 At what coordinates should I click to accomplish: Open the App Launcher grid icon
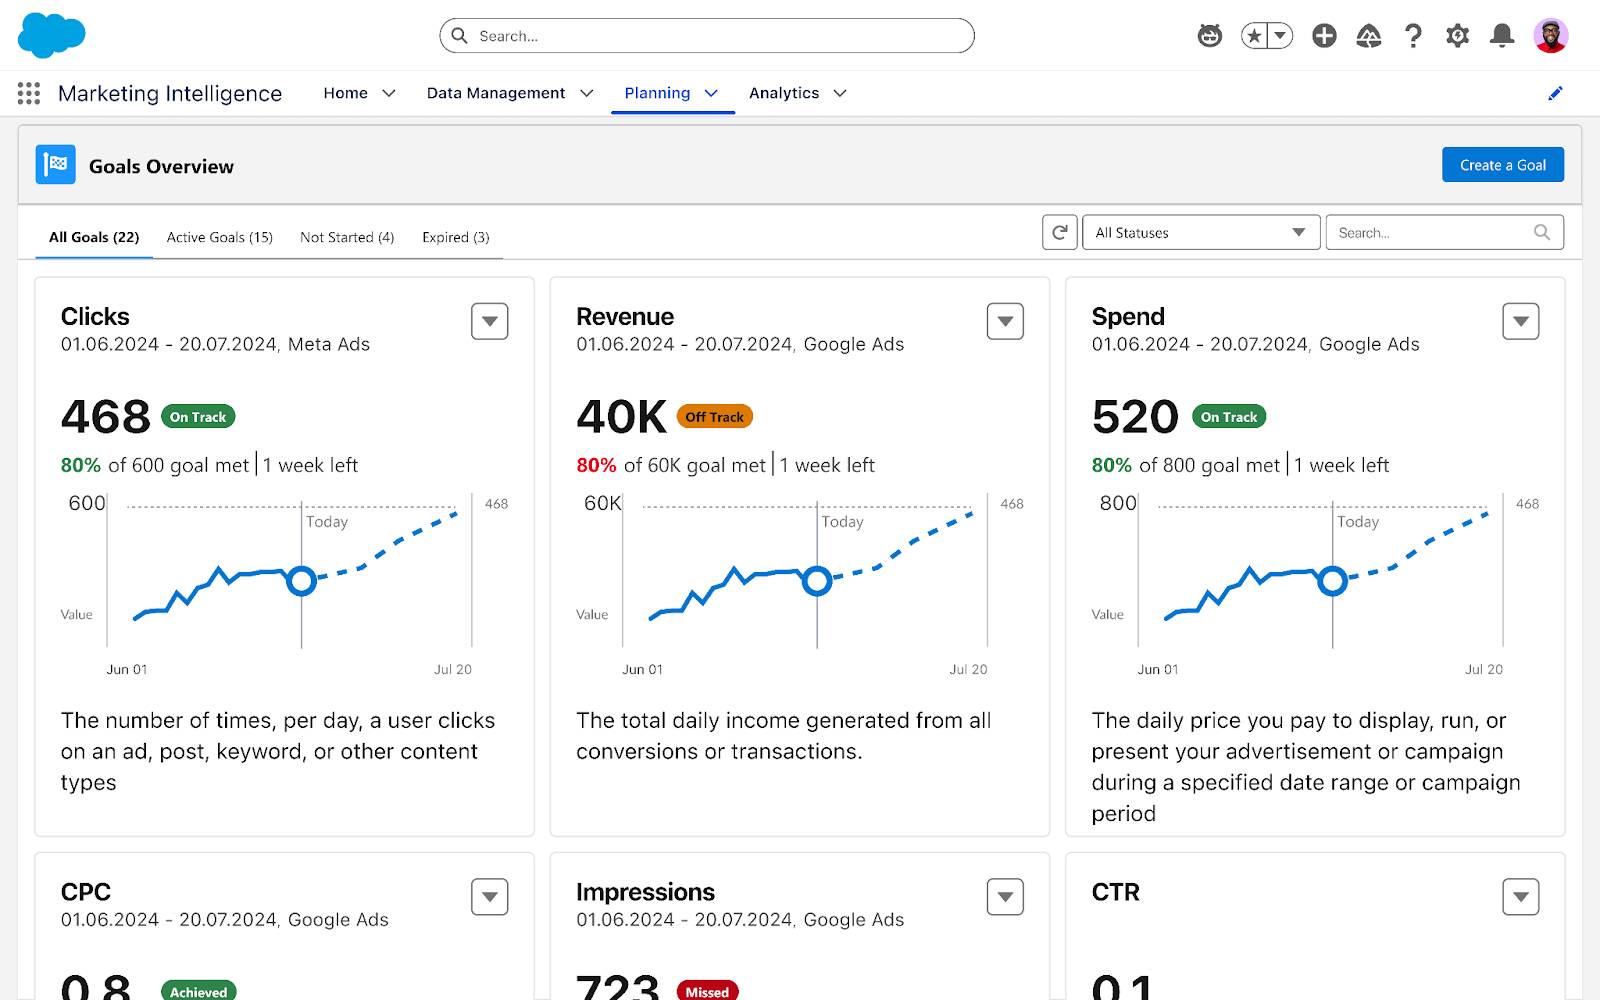tap(29, 93)
